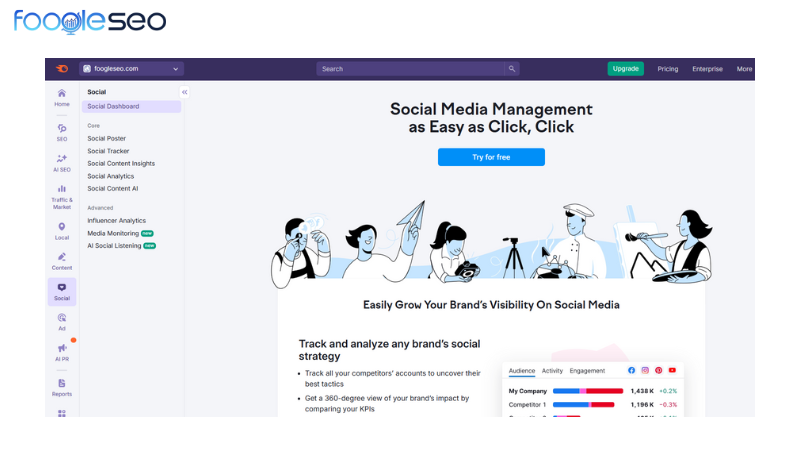Viewport: 800px width, 450px height.
Task: Click into the Search field
Action: pyautogui.click(x=410, y=69)
